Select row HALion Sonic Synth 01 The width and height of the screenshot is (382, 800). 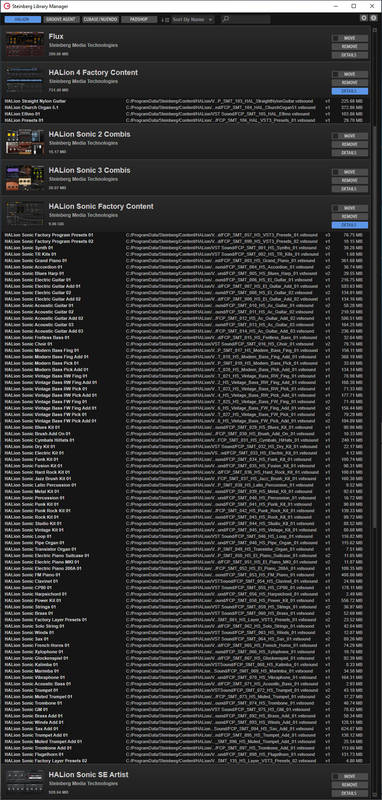(x=186, y=247)
